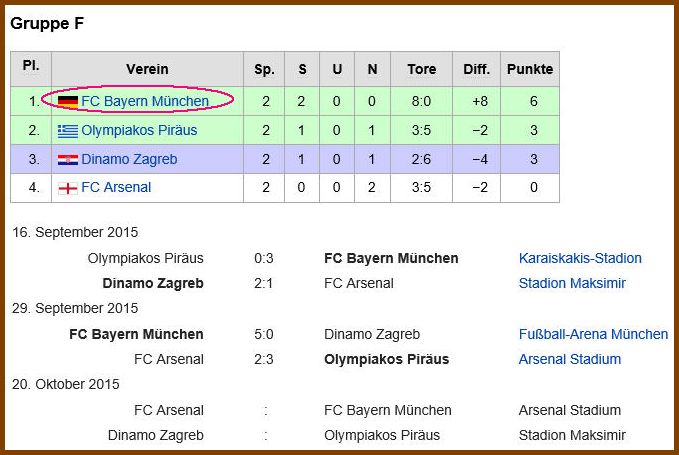Viewport: 679px width, 455px height.
Task: Click the Tore column header
Action: (x=421, y=69)
